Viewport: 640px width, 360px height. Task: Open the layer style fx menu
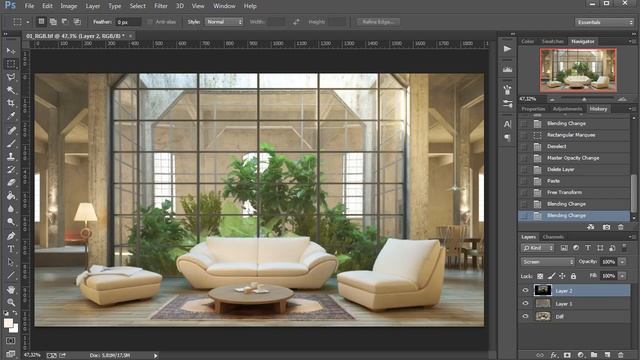(554, 355)
